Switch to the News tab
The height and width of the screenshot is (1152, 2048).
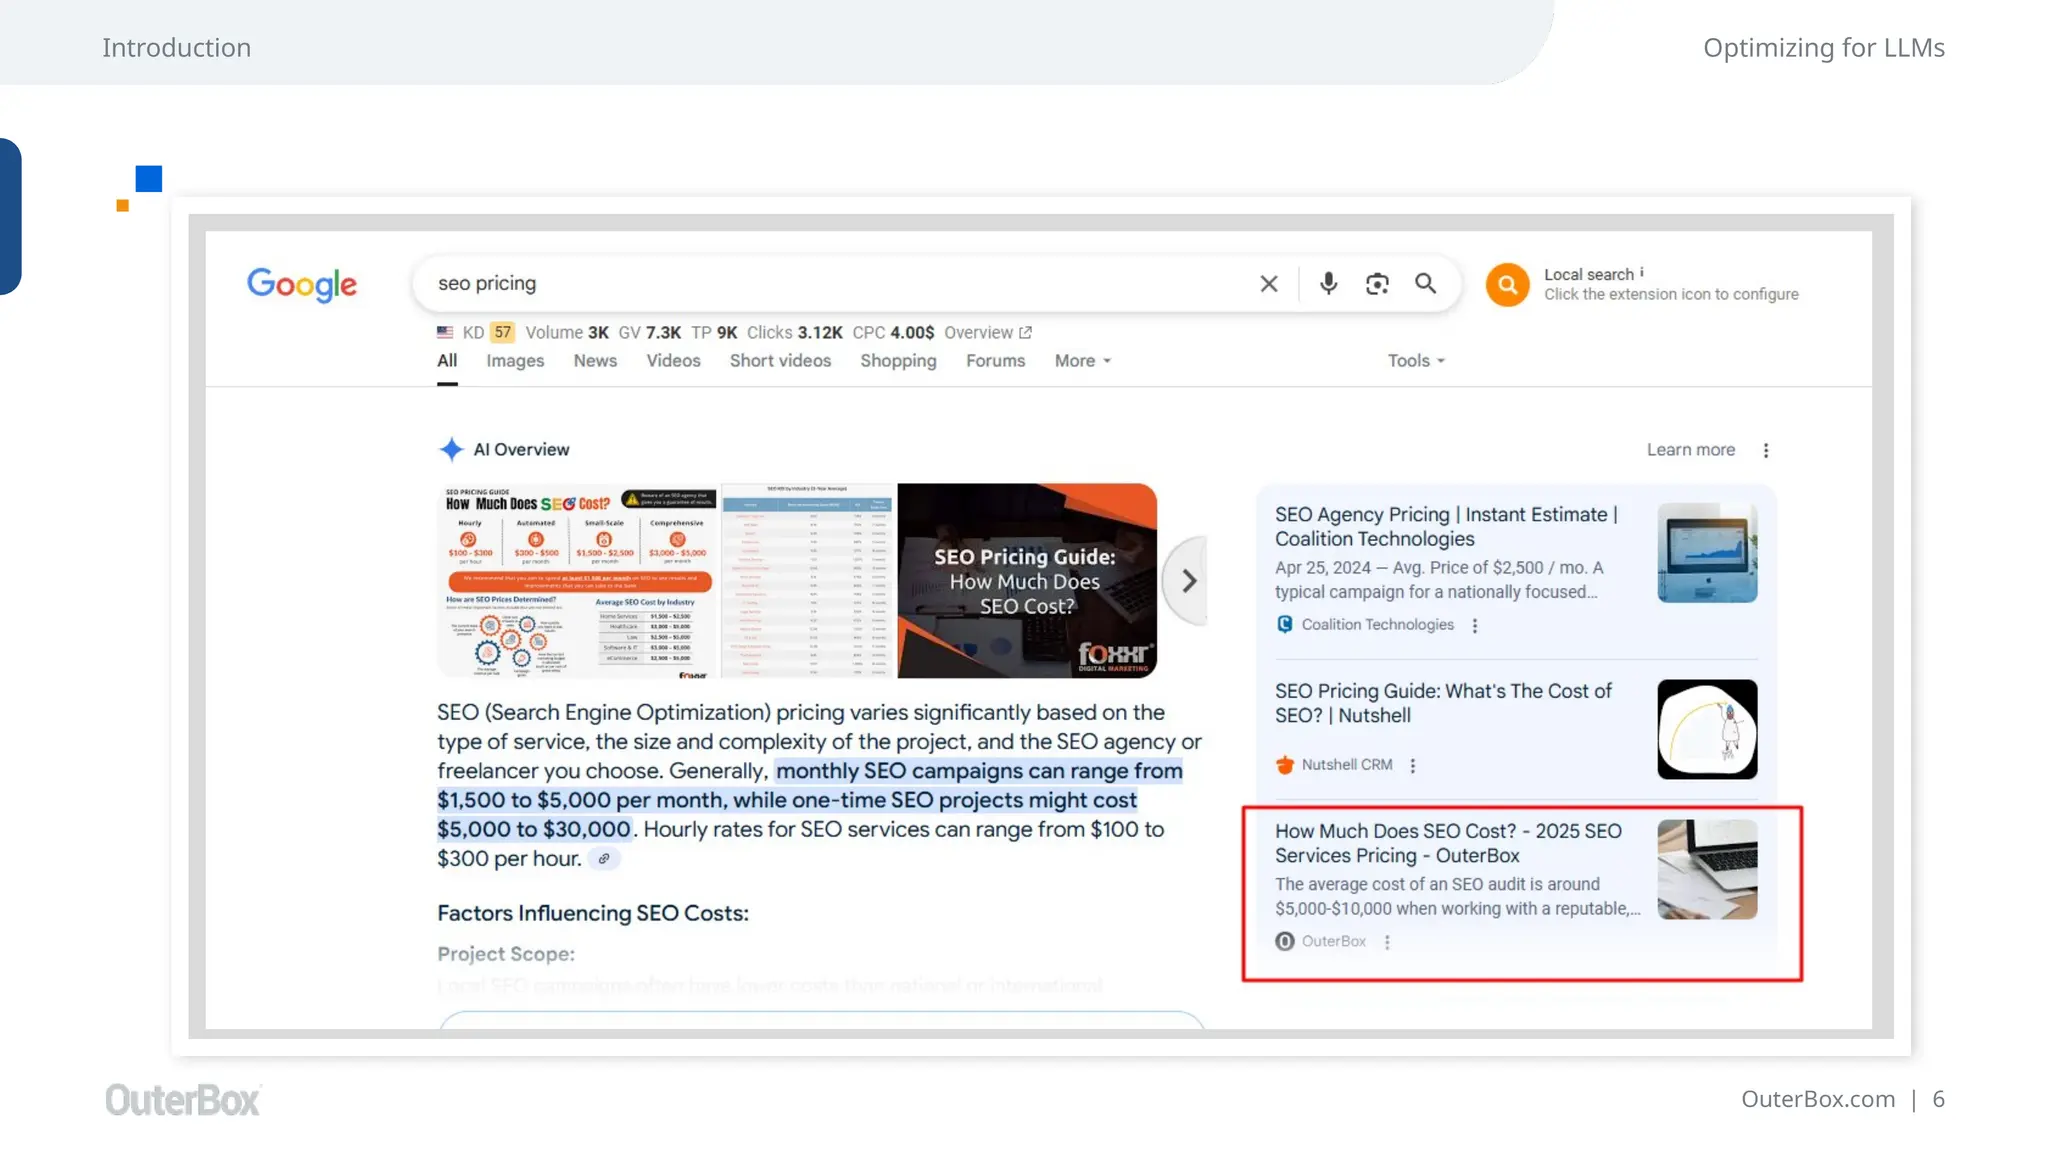(x=595, y=361)
